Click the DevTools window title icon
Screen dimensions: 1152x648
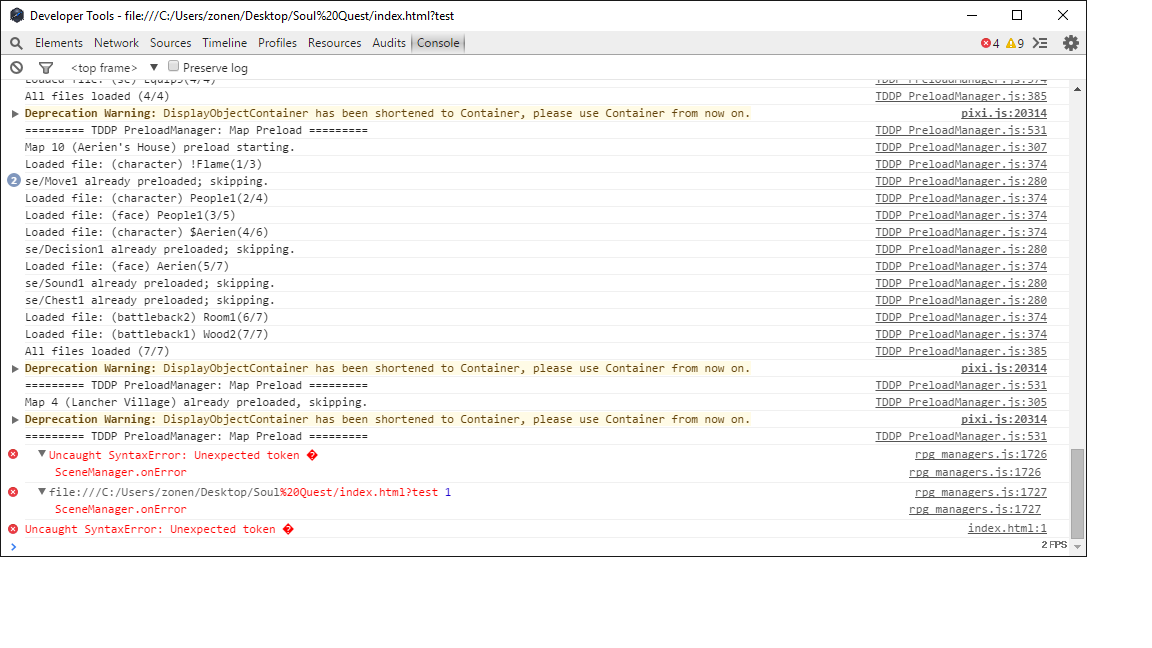pos(16,15)
